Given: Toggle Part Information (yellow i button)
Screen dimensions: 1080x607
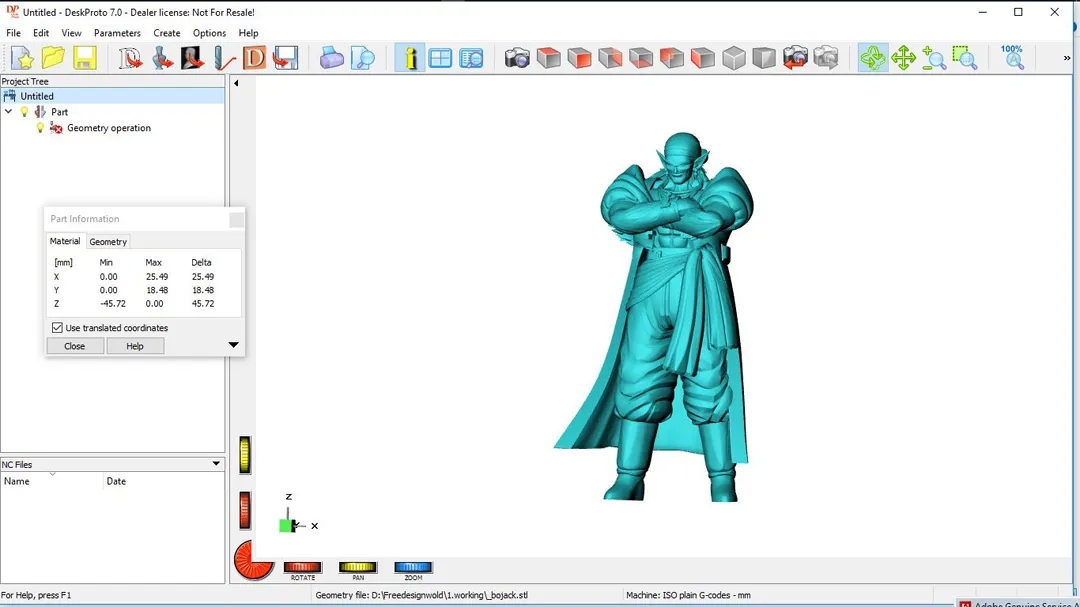Looking at the screenshot, I should pos(410,58).
